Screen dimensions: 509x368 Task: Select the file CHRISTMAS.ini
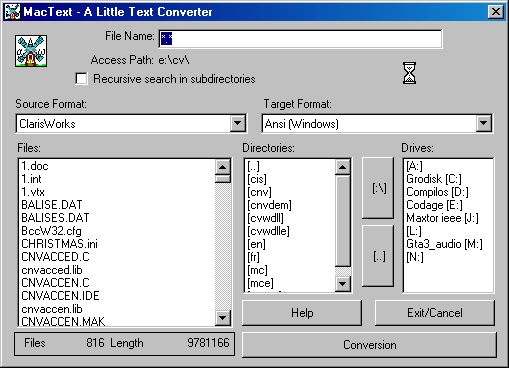59,244
